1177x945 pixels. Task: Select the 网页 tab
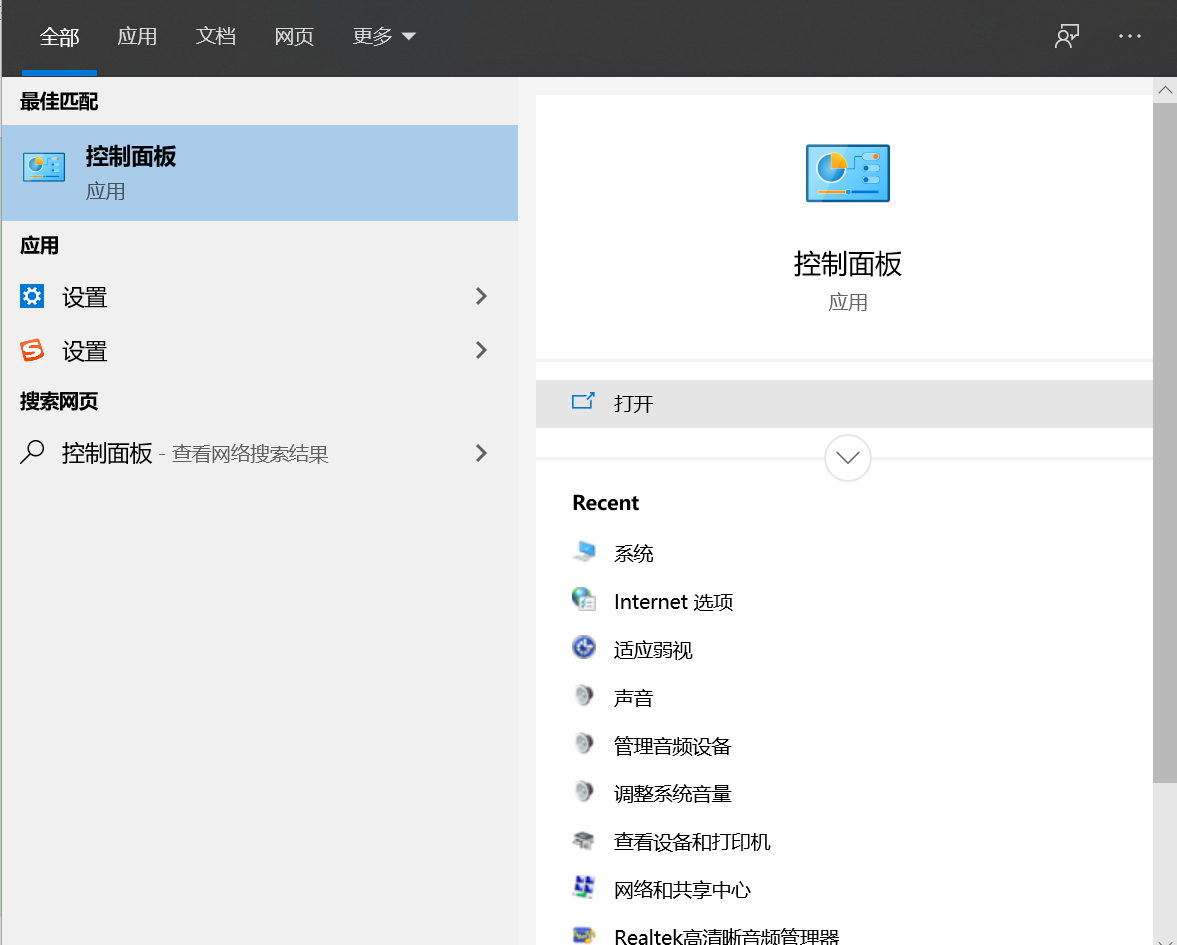click(294, 37)
